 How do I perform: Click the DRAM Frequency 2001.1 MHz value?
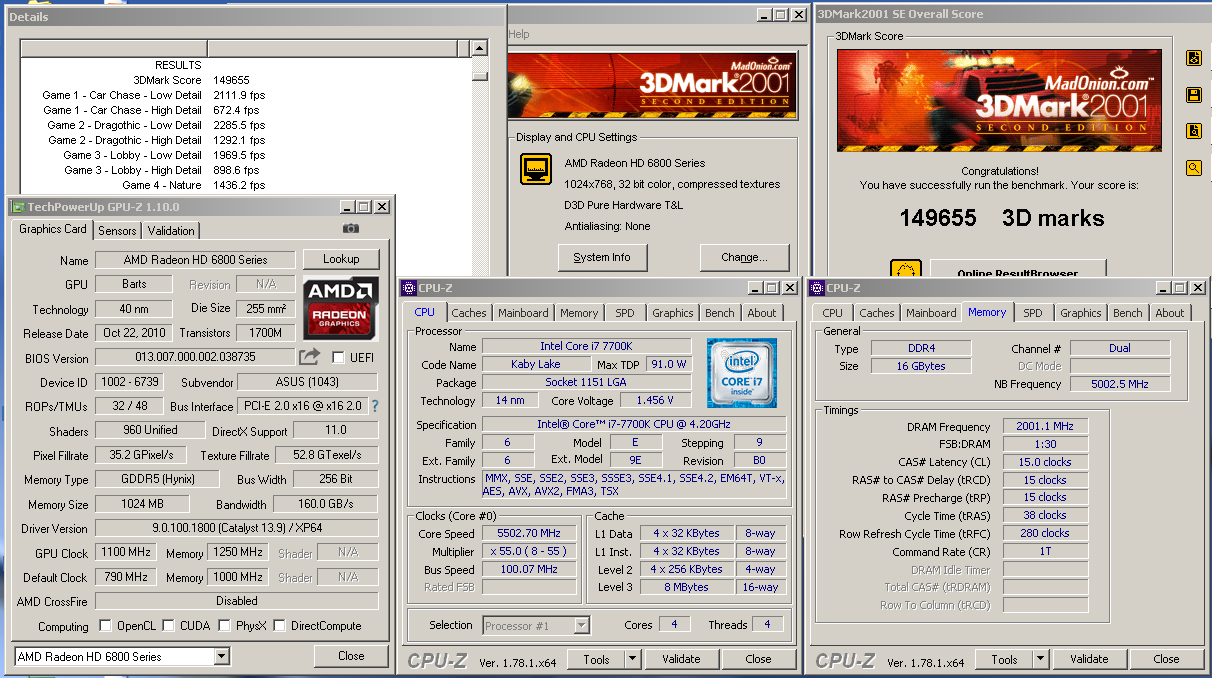coord(1045,427)
